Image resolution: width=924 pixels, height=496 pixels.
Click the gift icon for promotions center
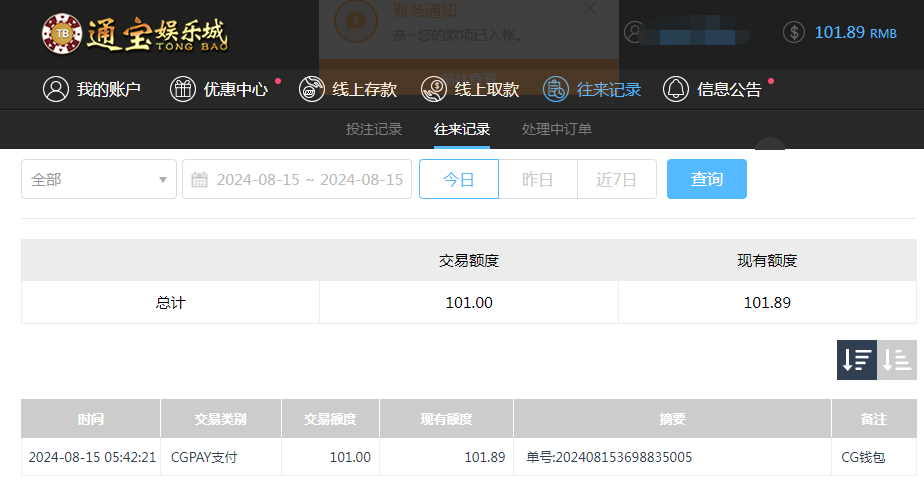(x=183, y=89)
